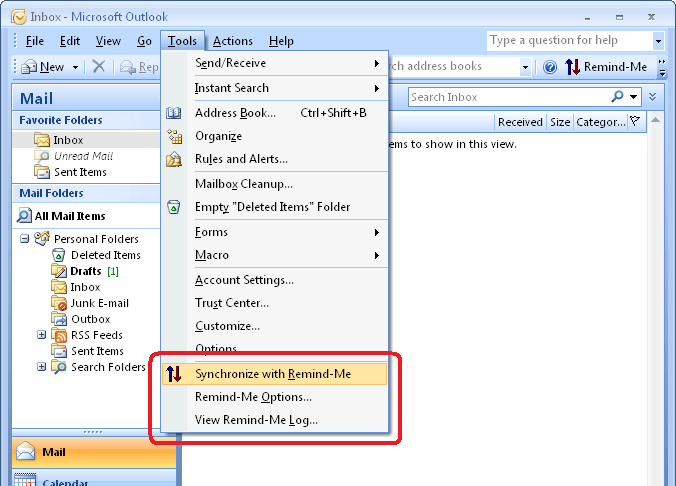Screen dimensions: 676x486
Task: Click the Synchronize red-blue arrows icon
Action: tap(174, 374)
